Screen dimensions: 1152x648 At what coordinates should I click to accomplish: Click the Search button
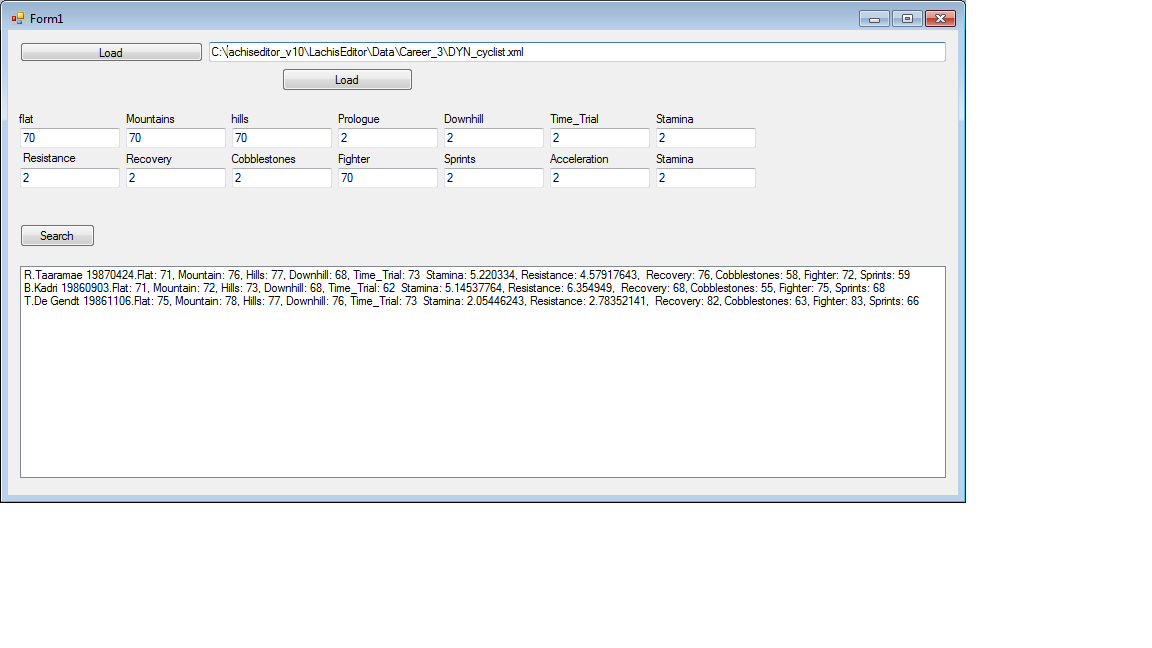coord(57,236)
